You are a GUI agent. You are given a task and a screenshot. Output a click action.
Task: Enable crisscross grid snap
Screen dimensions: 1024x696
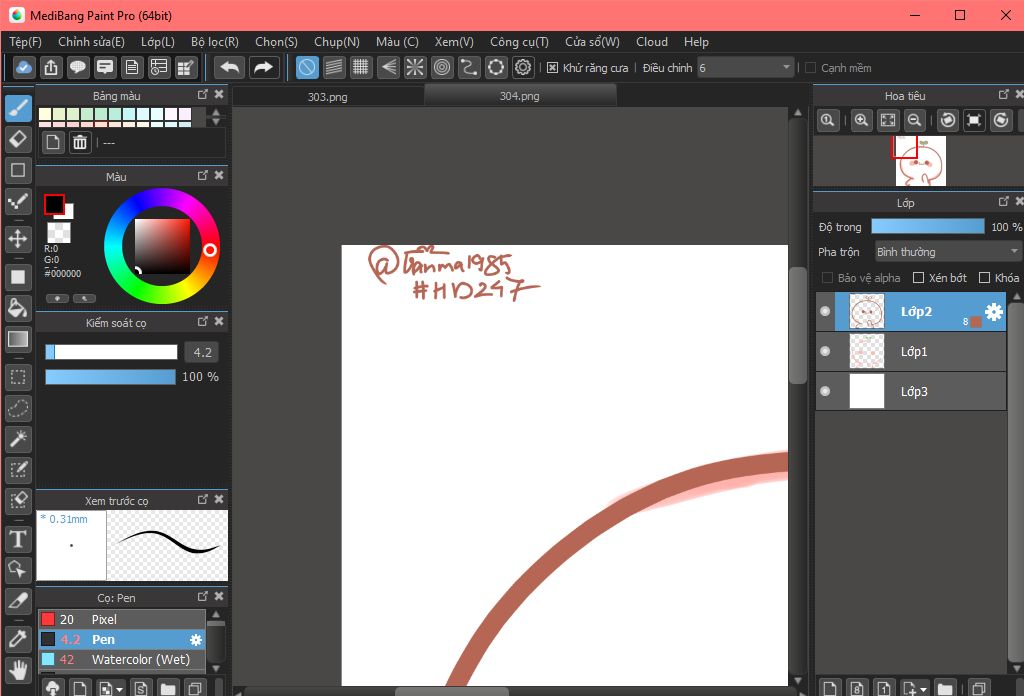360,67
